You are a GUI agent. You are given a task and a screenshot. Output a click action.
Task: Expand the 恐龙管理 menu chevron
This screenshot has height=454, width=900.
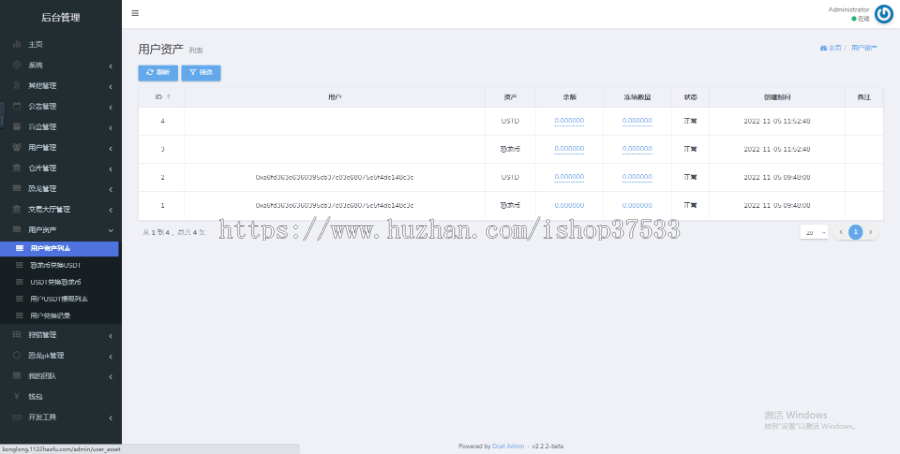110,189
